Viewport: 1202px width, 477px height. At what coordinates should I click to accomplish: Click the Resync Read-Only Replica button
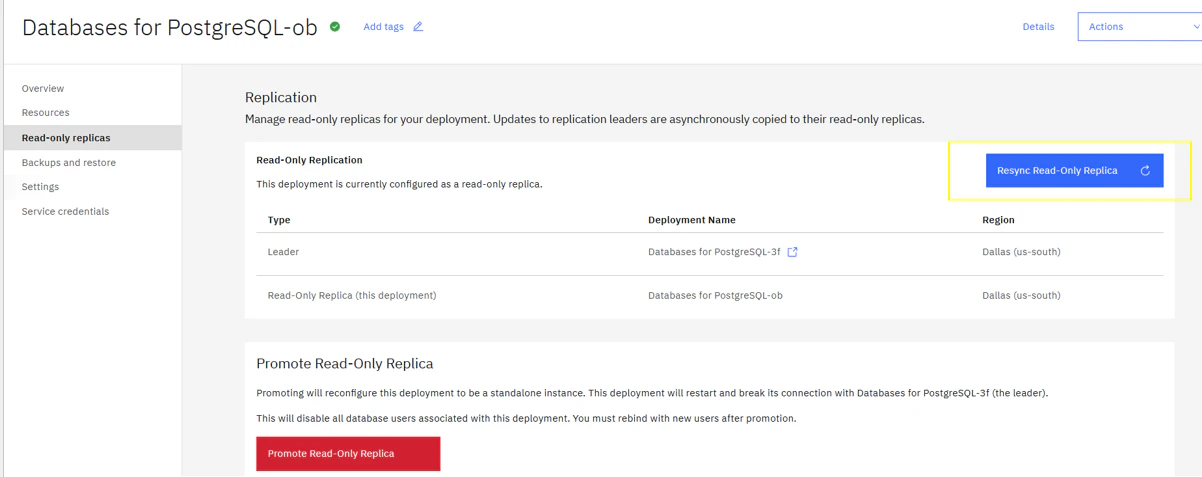pos(1074,171)
